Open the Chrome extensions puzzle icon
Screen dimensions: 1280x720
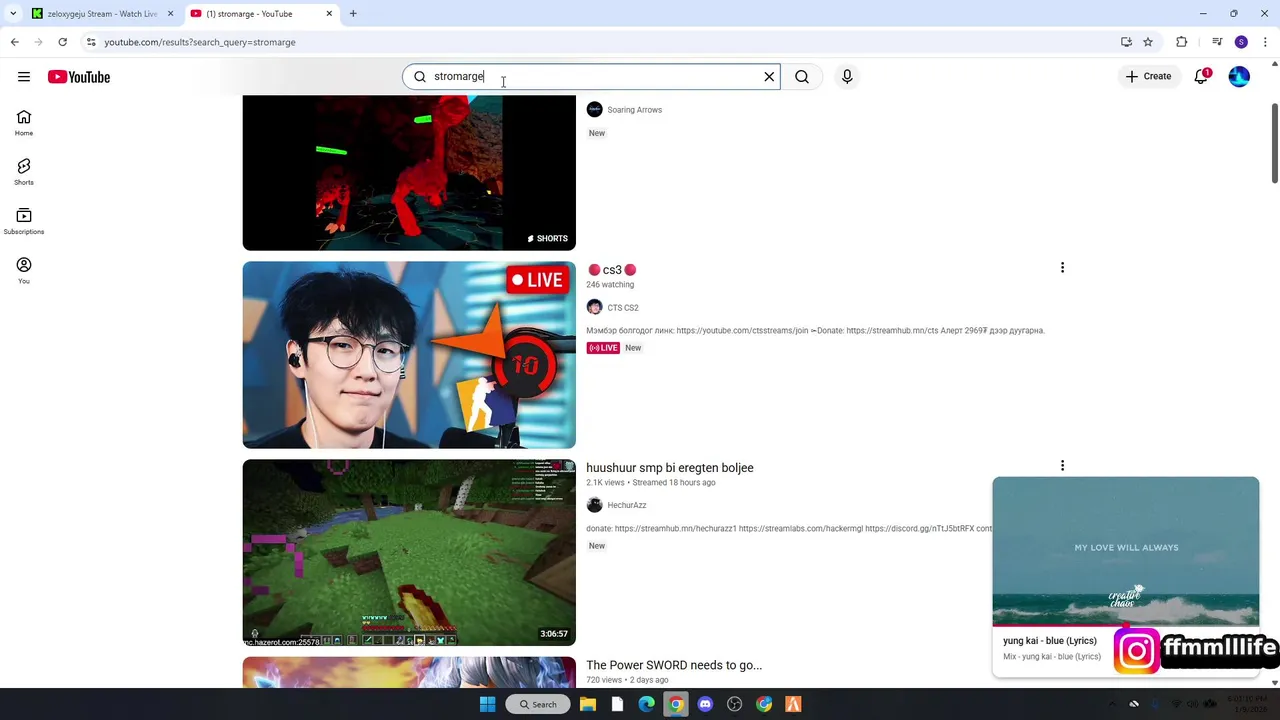(x=1182, y=42)
